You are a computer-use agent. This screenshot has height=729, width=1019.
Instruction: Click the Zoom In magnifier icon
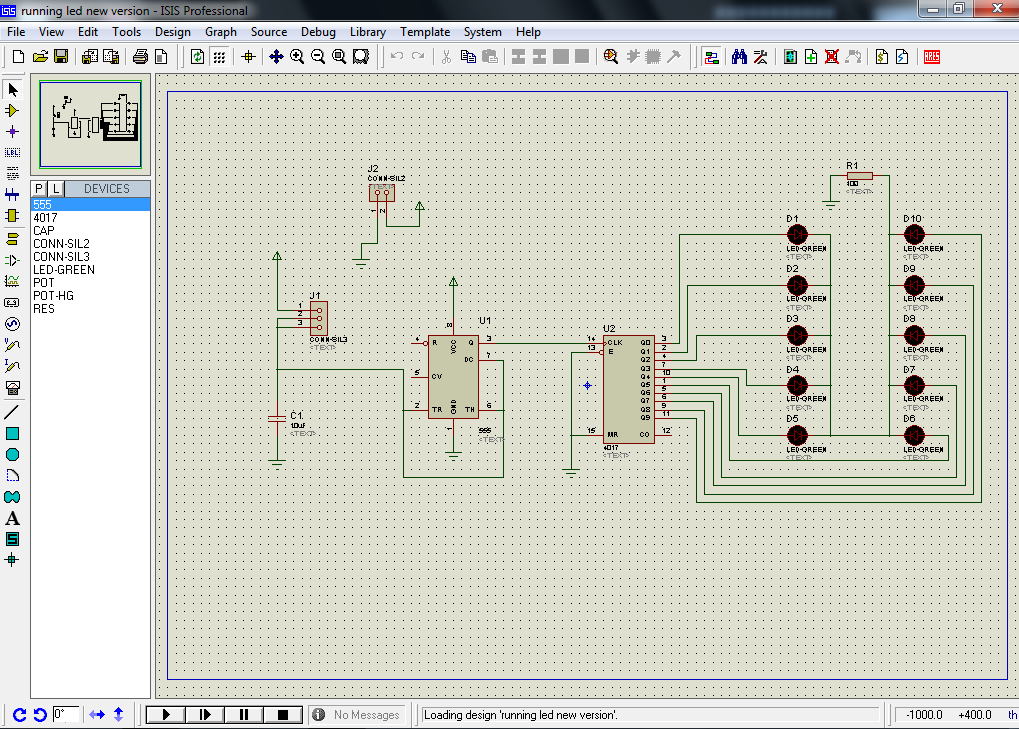coord(297,57)
